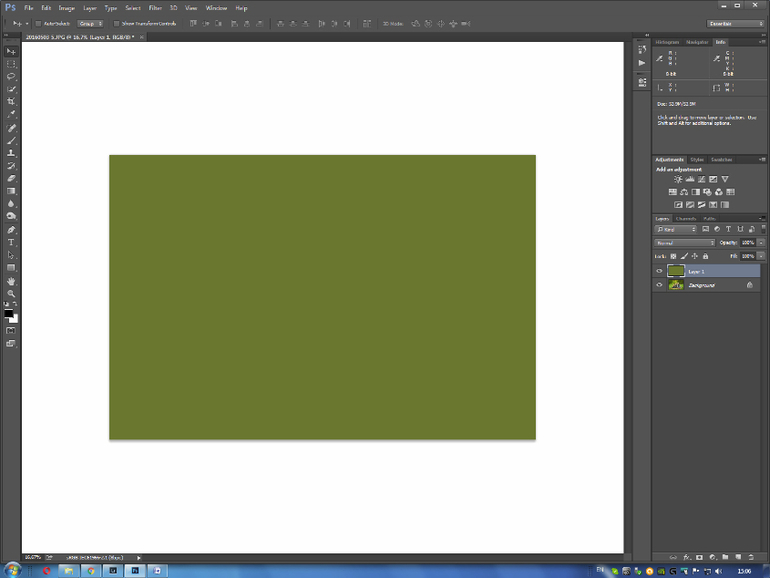Viewport: 770px width, 578px height.
Task: Select the Zoom tool in toolbox
Action: coord(12,294)
